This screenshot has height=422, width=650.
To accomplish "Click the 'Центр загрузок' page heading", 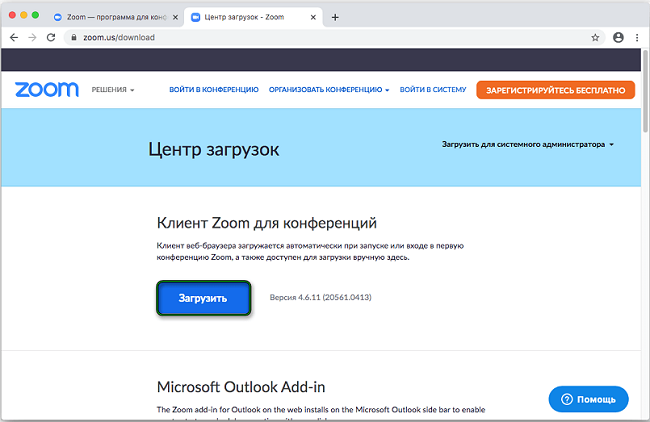I will 213,149.
